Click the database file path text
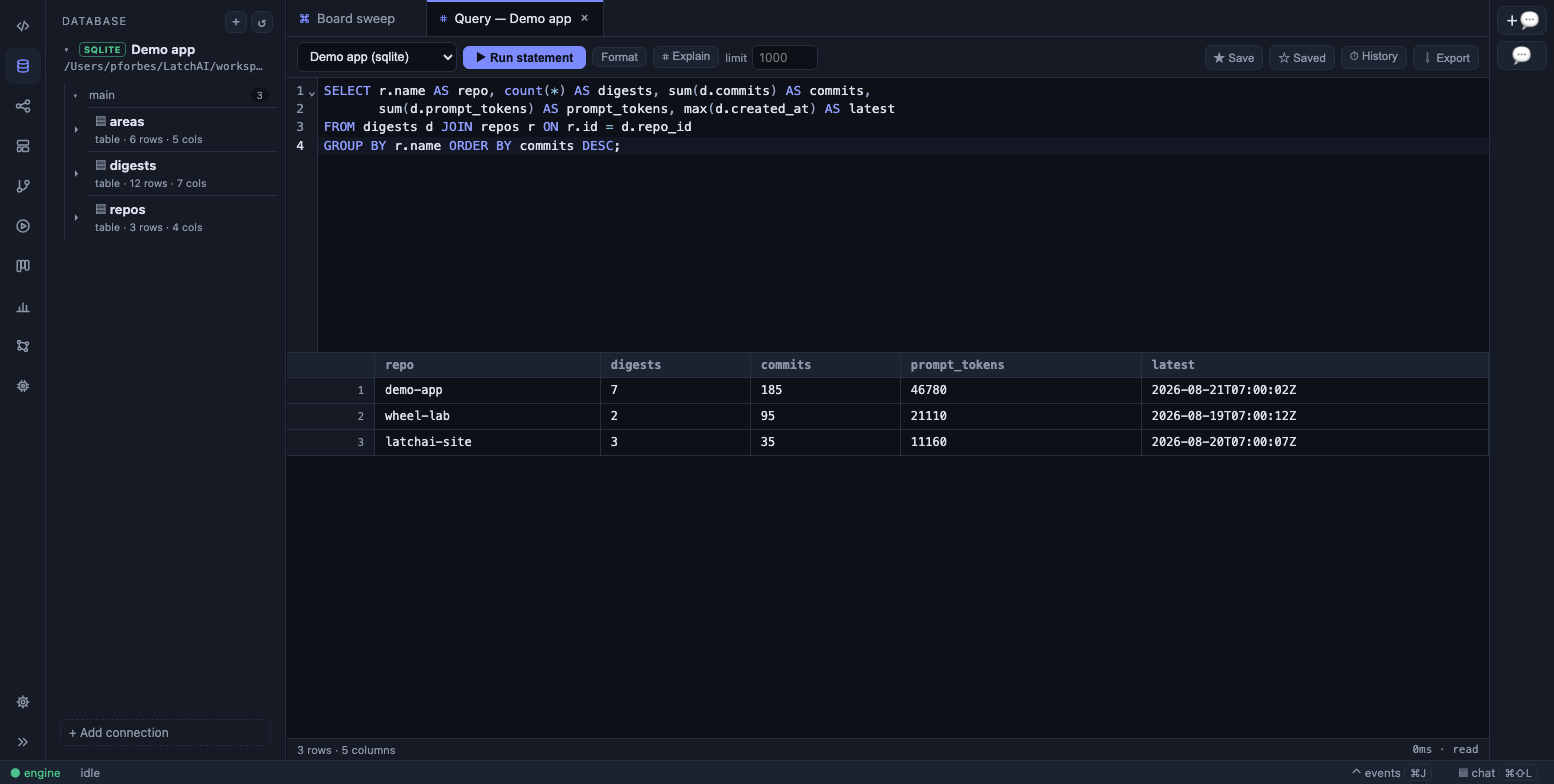 click(x=163, y=67)
